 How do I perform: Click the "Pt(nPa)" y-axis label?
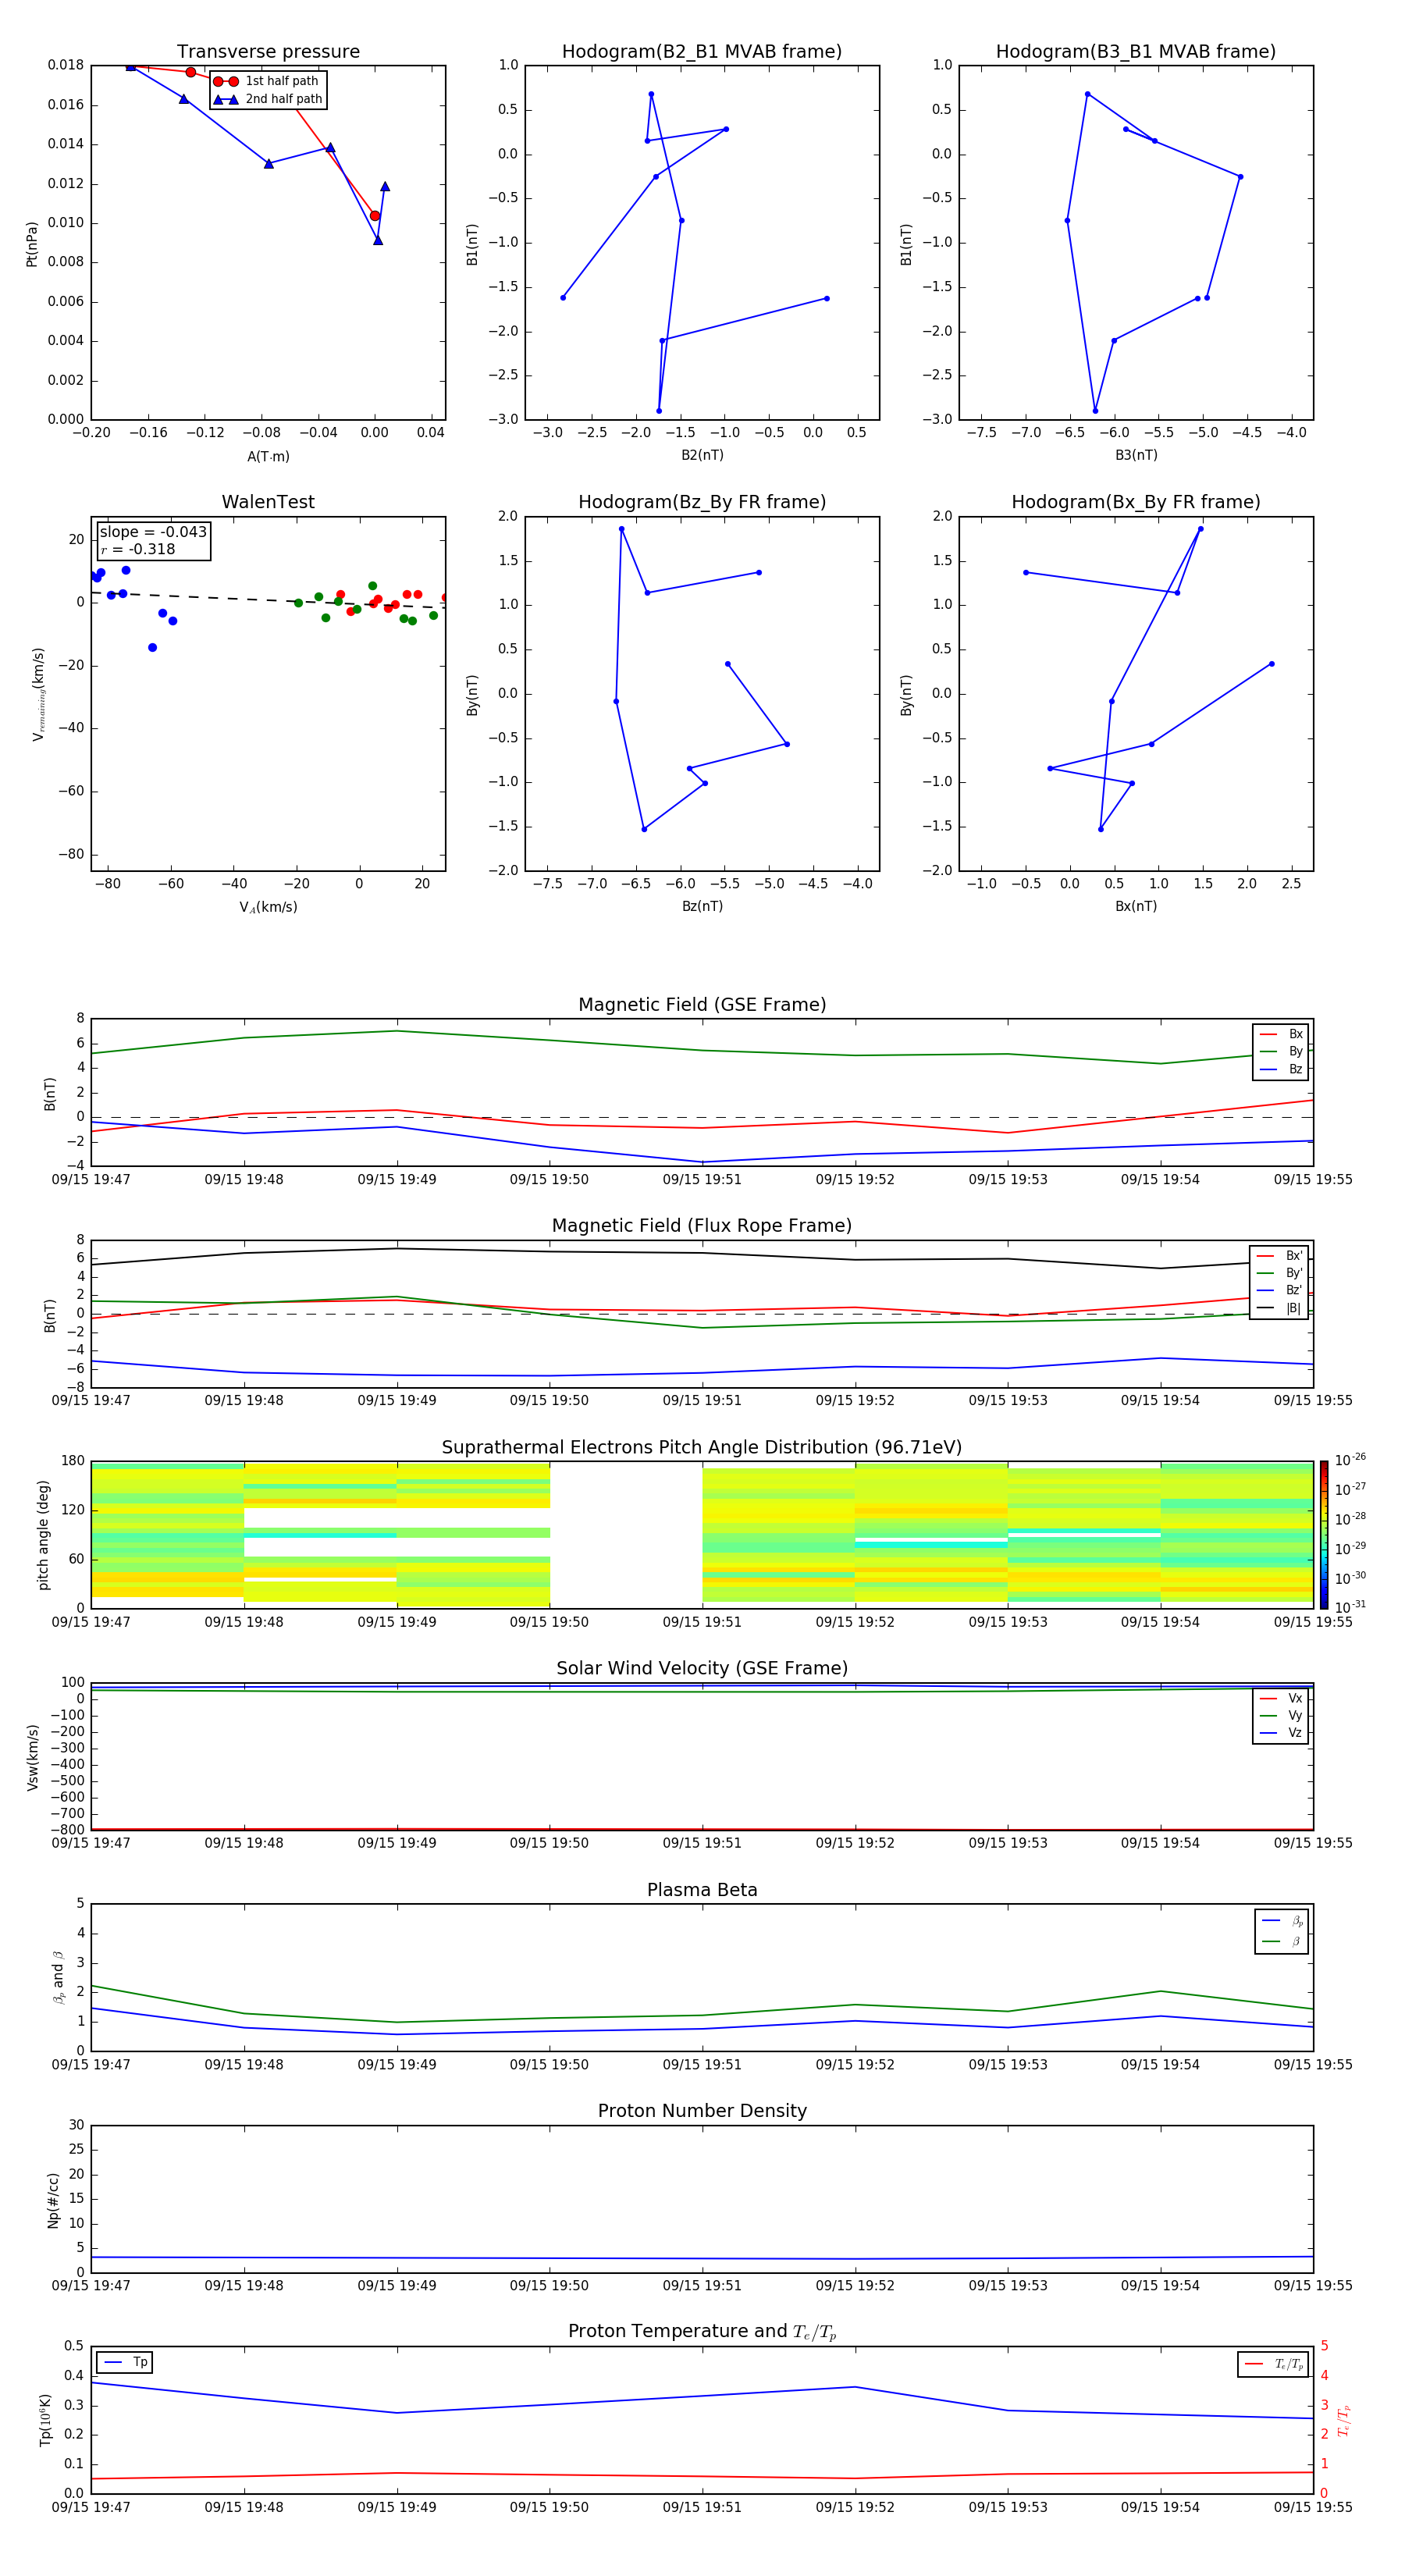click(x=32, y=243)
